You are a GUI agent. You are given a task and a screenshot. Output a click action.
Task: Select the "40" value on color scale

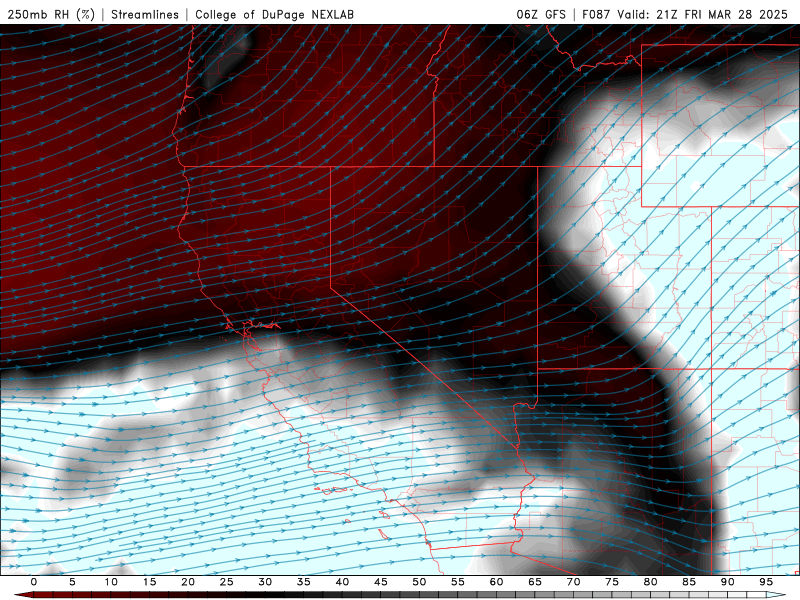(x=342, y=582)
